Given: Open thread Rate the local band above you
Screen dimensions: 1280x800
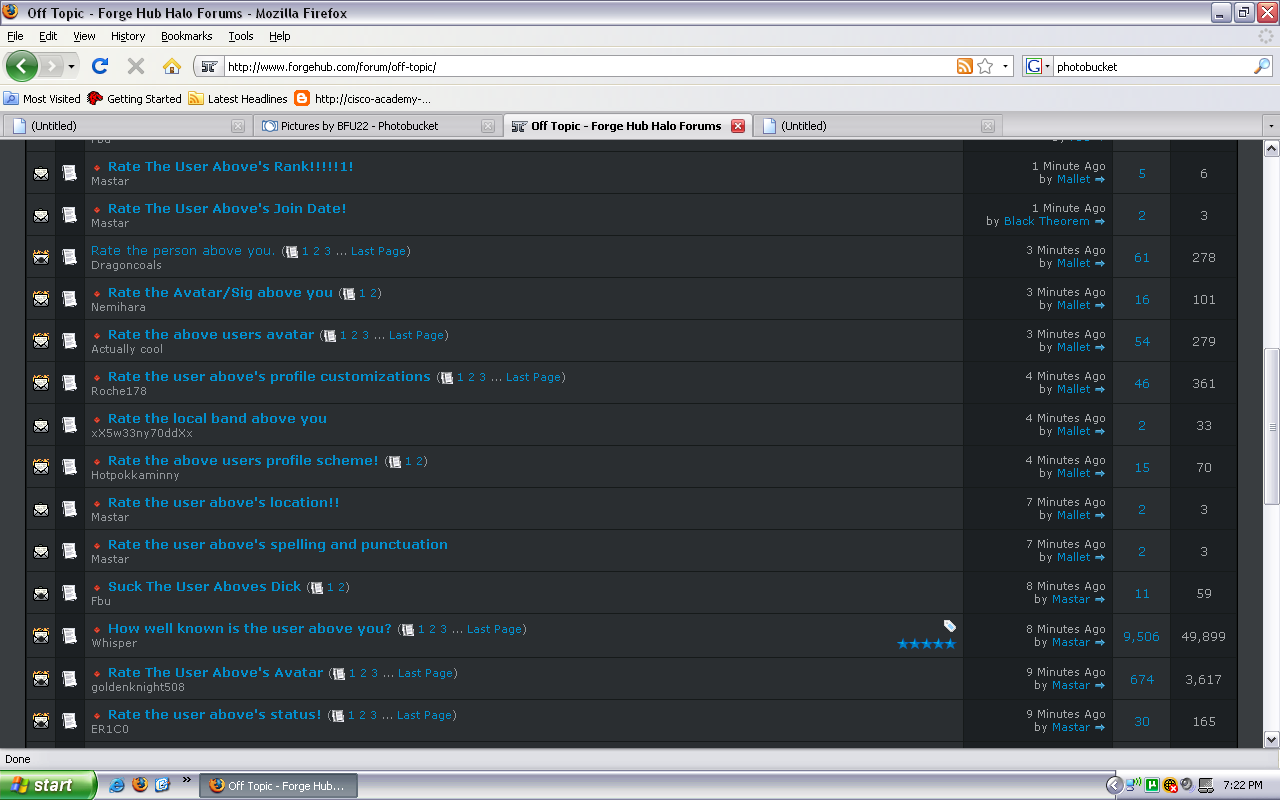Looking at the screenshot, I should coord(217,418).
